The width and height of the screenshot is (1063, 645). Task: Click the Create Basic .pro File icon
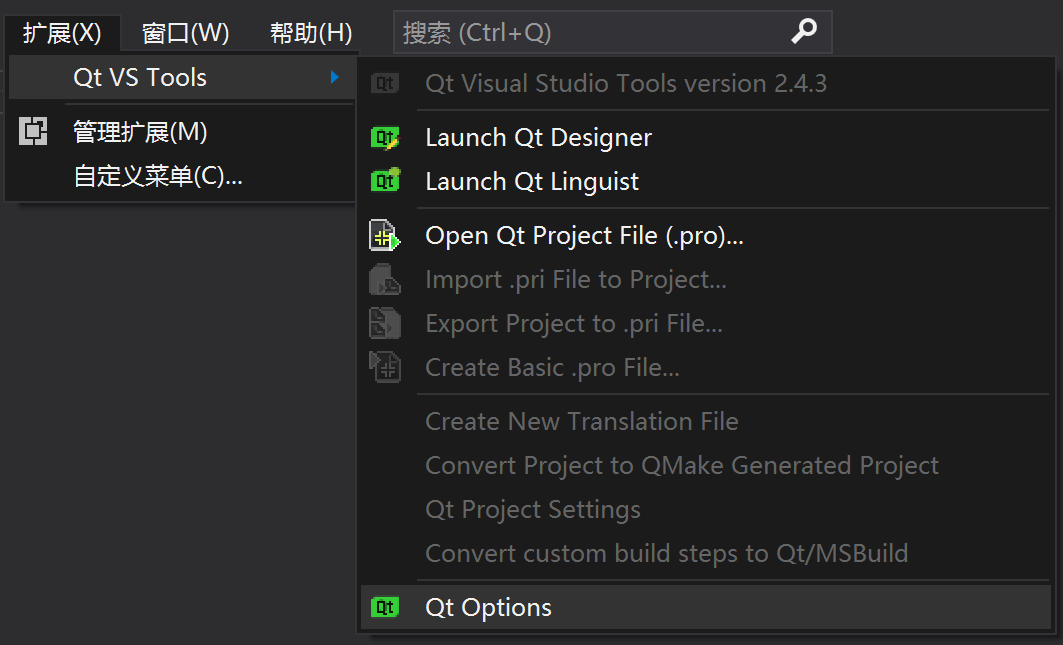(x=385, y=367)
